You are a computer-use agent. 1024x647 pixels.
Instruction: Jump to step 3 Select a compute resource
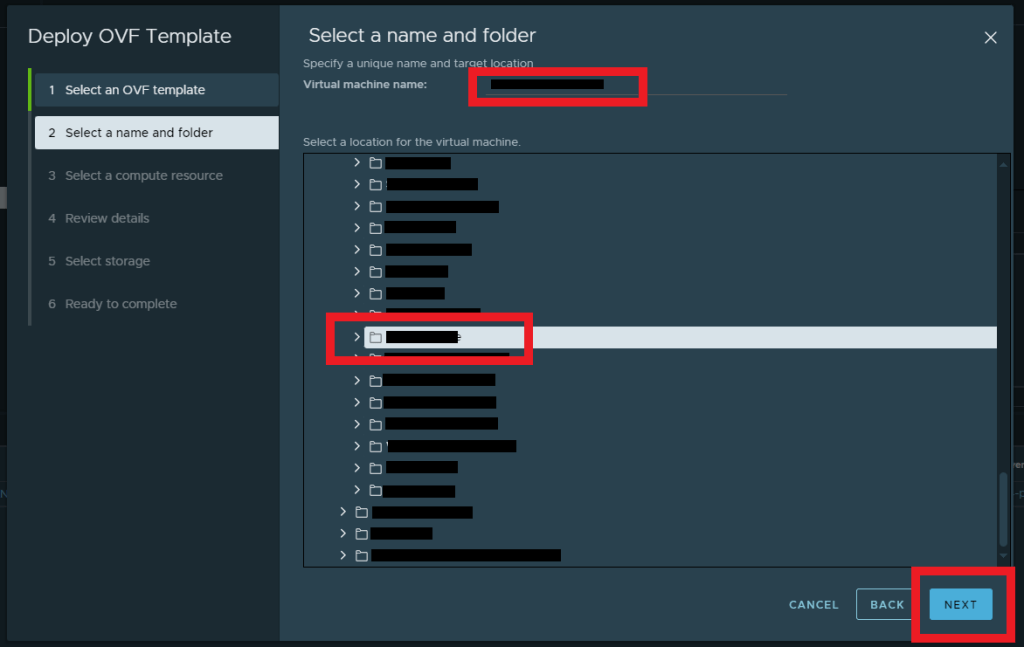point(144,176)
